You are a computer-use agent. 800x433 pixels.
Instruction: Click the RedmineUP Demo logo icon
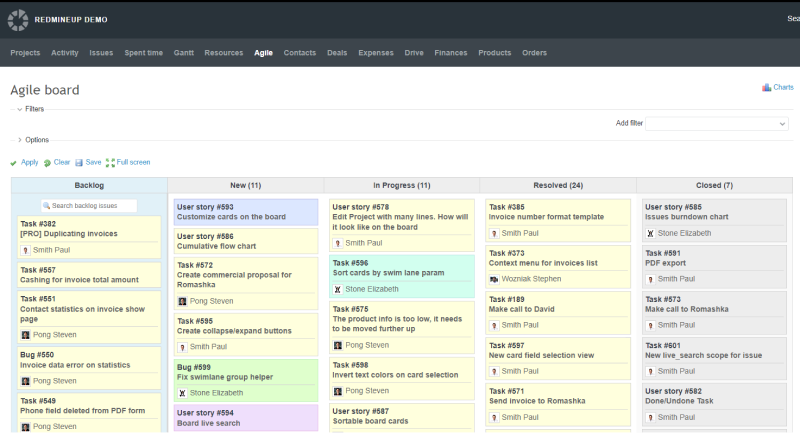[x=19, y=19]
